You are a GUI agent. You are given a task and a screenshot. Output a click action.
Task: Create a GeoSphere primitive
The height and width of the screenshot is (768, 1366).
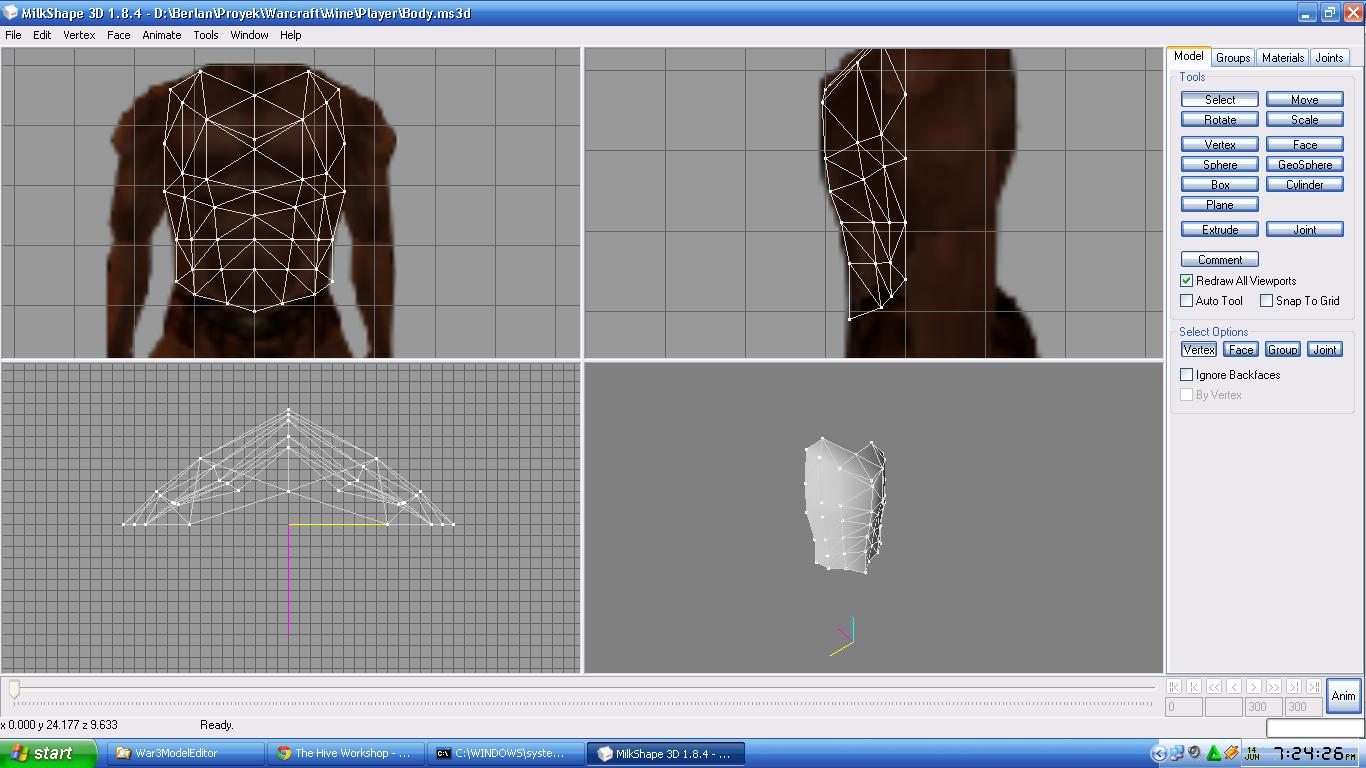[1304, 165]
